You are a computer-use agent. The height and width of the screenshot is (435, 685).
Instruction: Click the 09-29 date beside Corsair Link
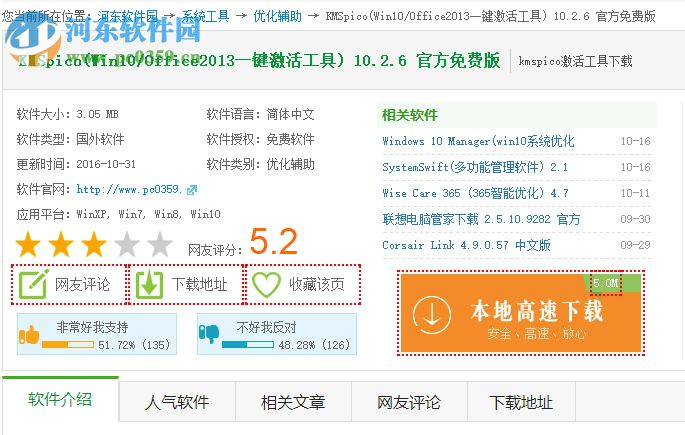pos(635,245)
